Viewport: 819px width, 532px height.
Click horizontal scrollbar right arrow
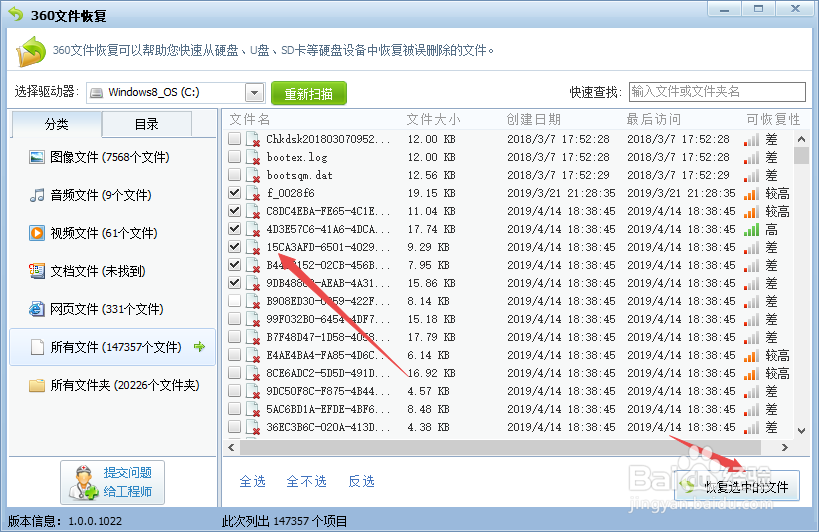click(x=785, y=447)
